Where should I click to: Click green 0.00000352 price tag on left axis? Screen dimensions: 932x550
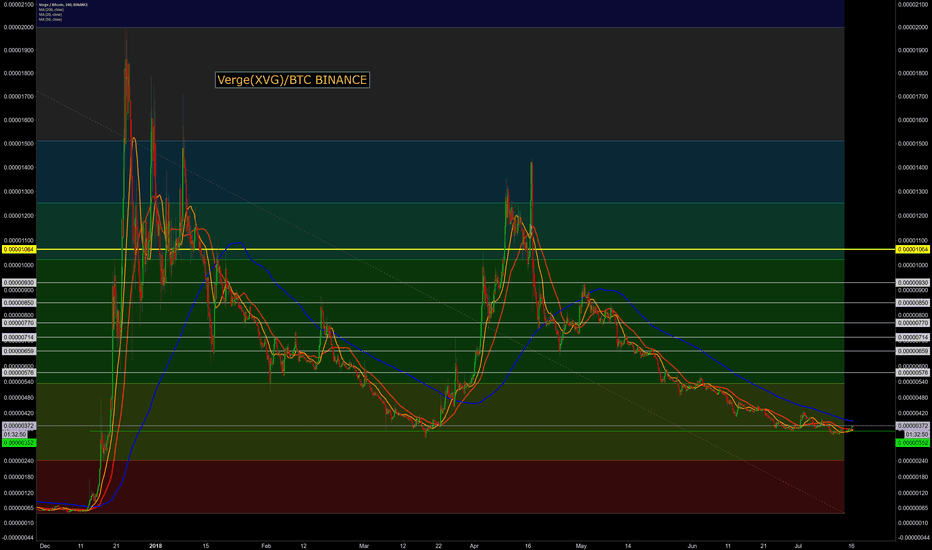point(19,443)
